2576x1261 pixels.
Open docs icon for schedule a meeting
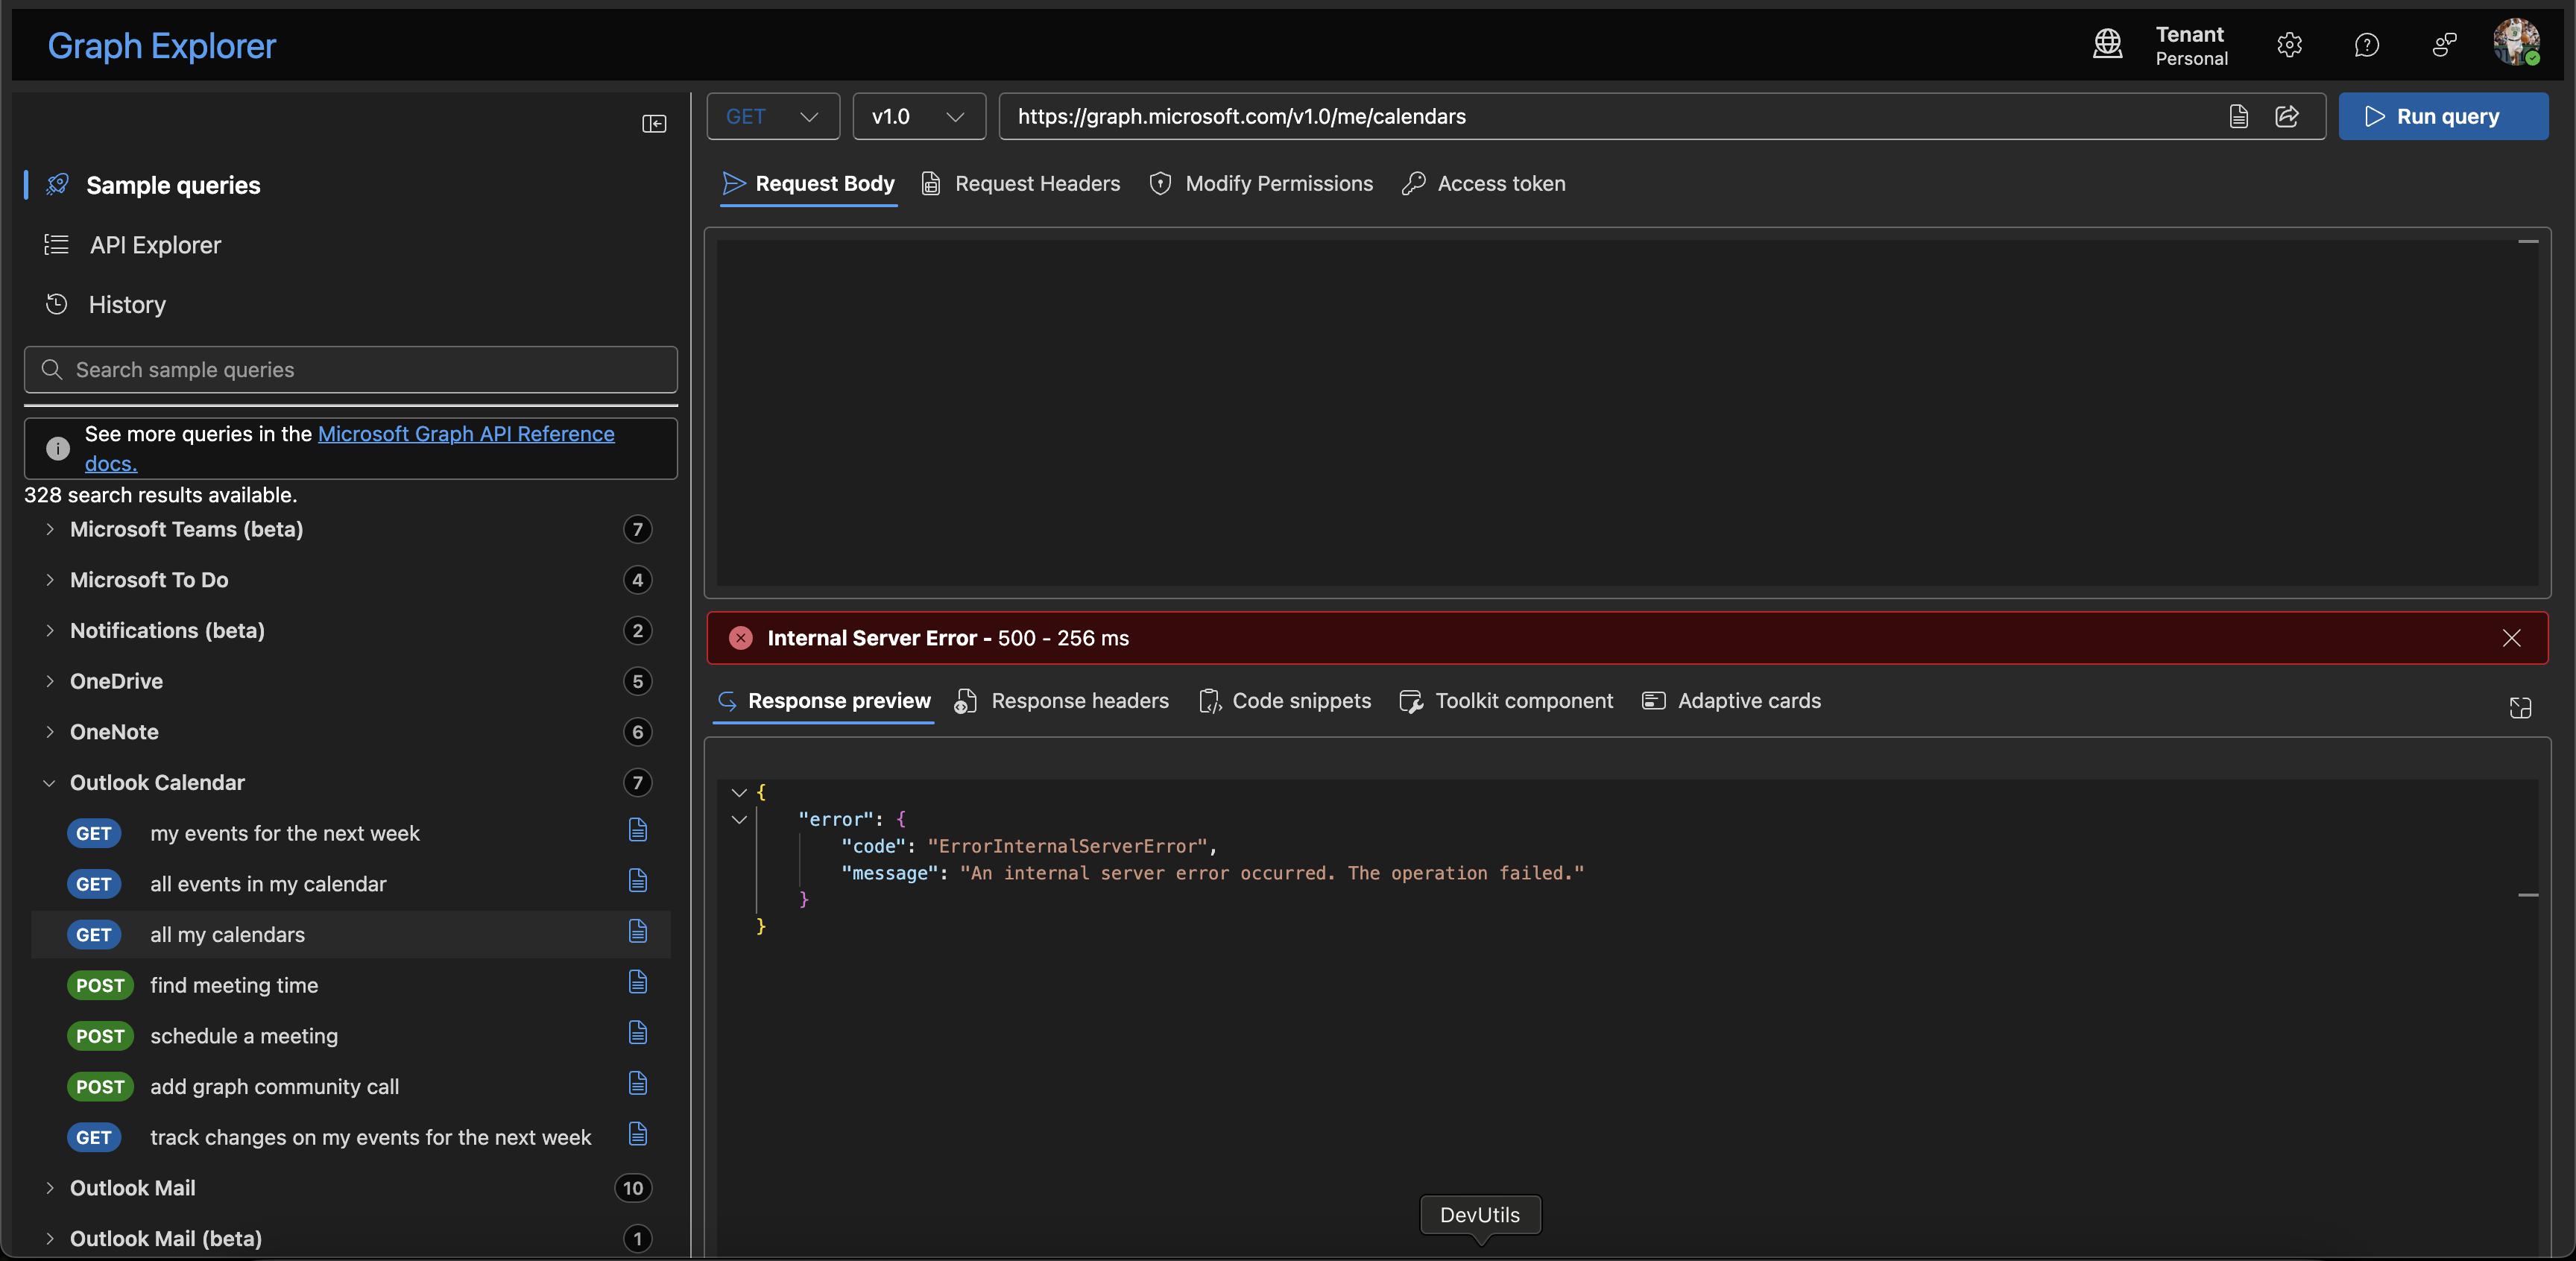637,1033
